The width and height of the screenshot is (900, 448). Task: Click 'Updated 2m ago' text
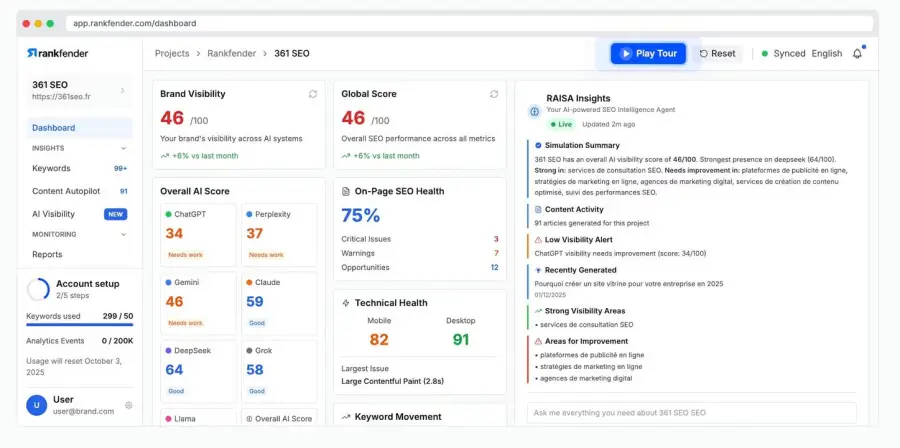pos(608,124)
